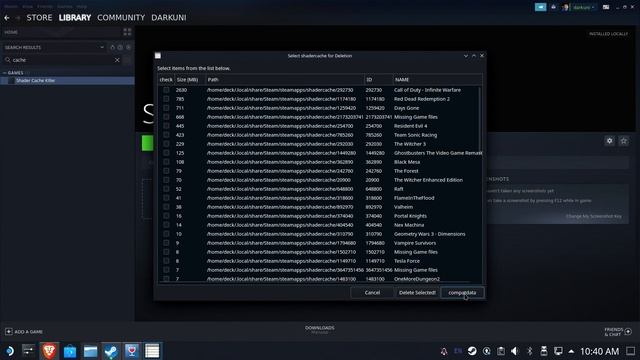This screenshot has height=360, width=640.
Task: Open tray notifications bell icon
Action: pos(444,351)
